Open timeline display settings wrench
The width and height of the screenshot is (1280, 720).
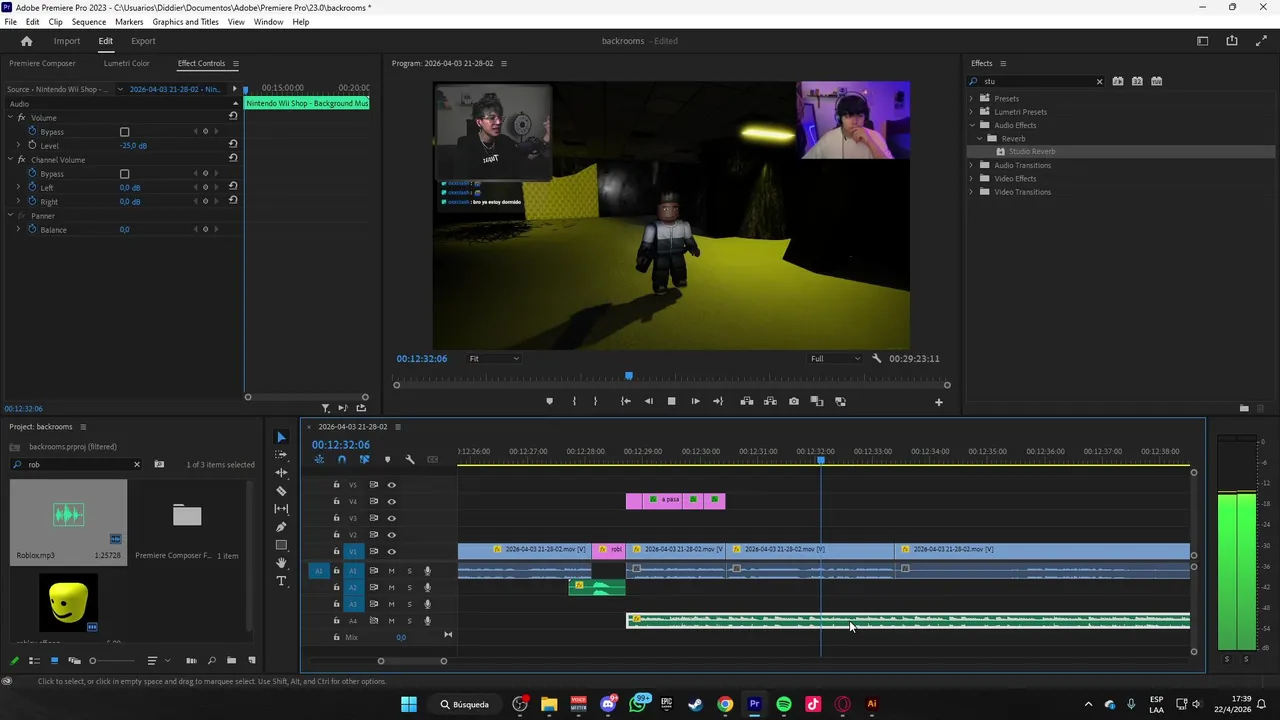[x=410, y=460]
